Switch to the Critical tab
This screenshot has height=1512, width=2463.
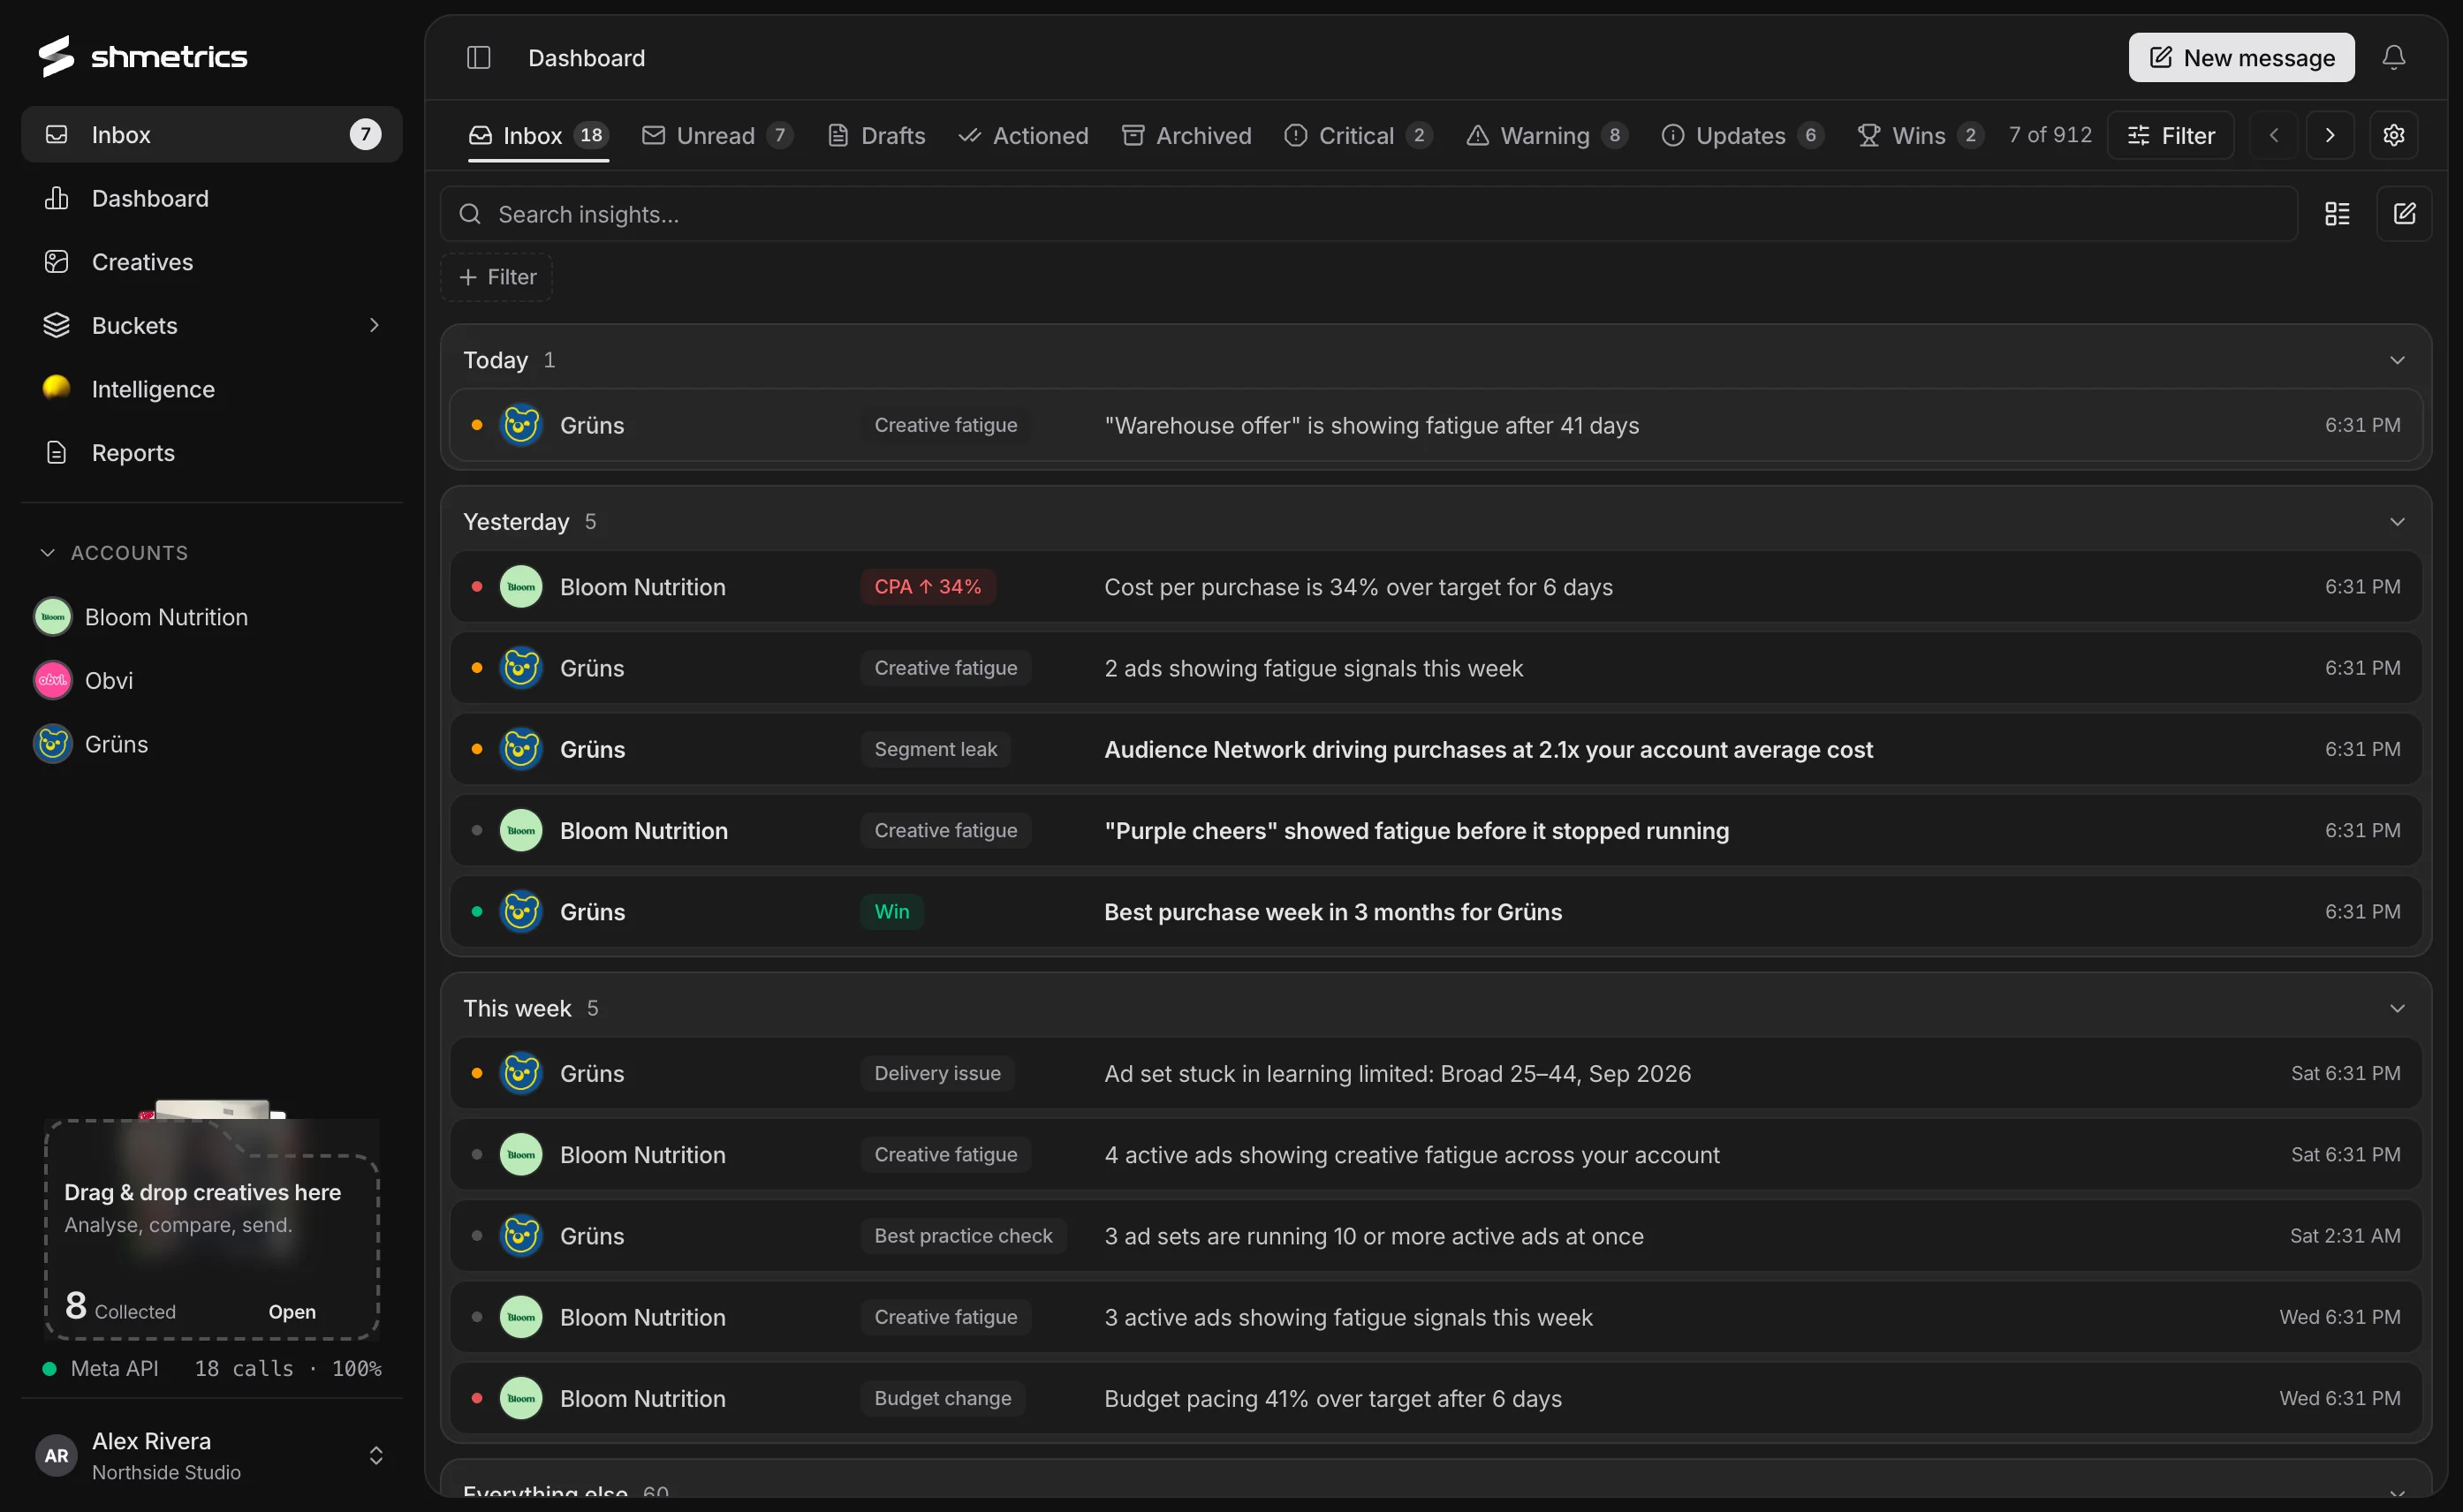(1358, 135)
